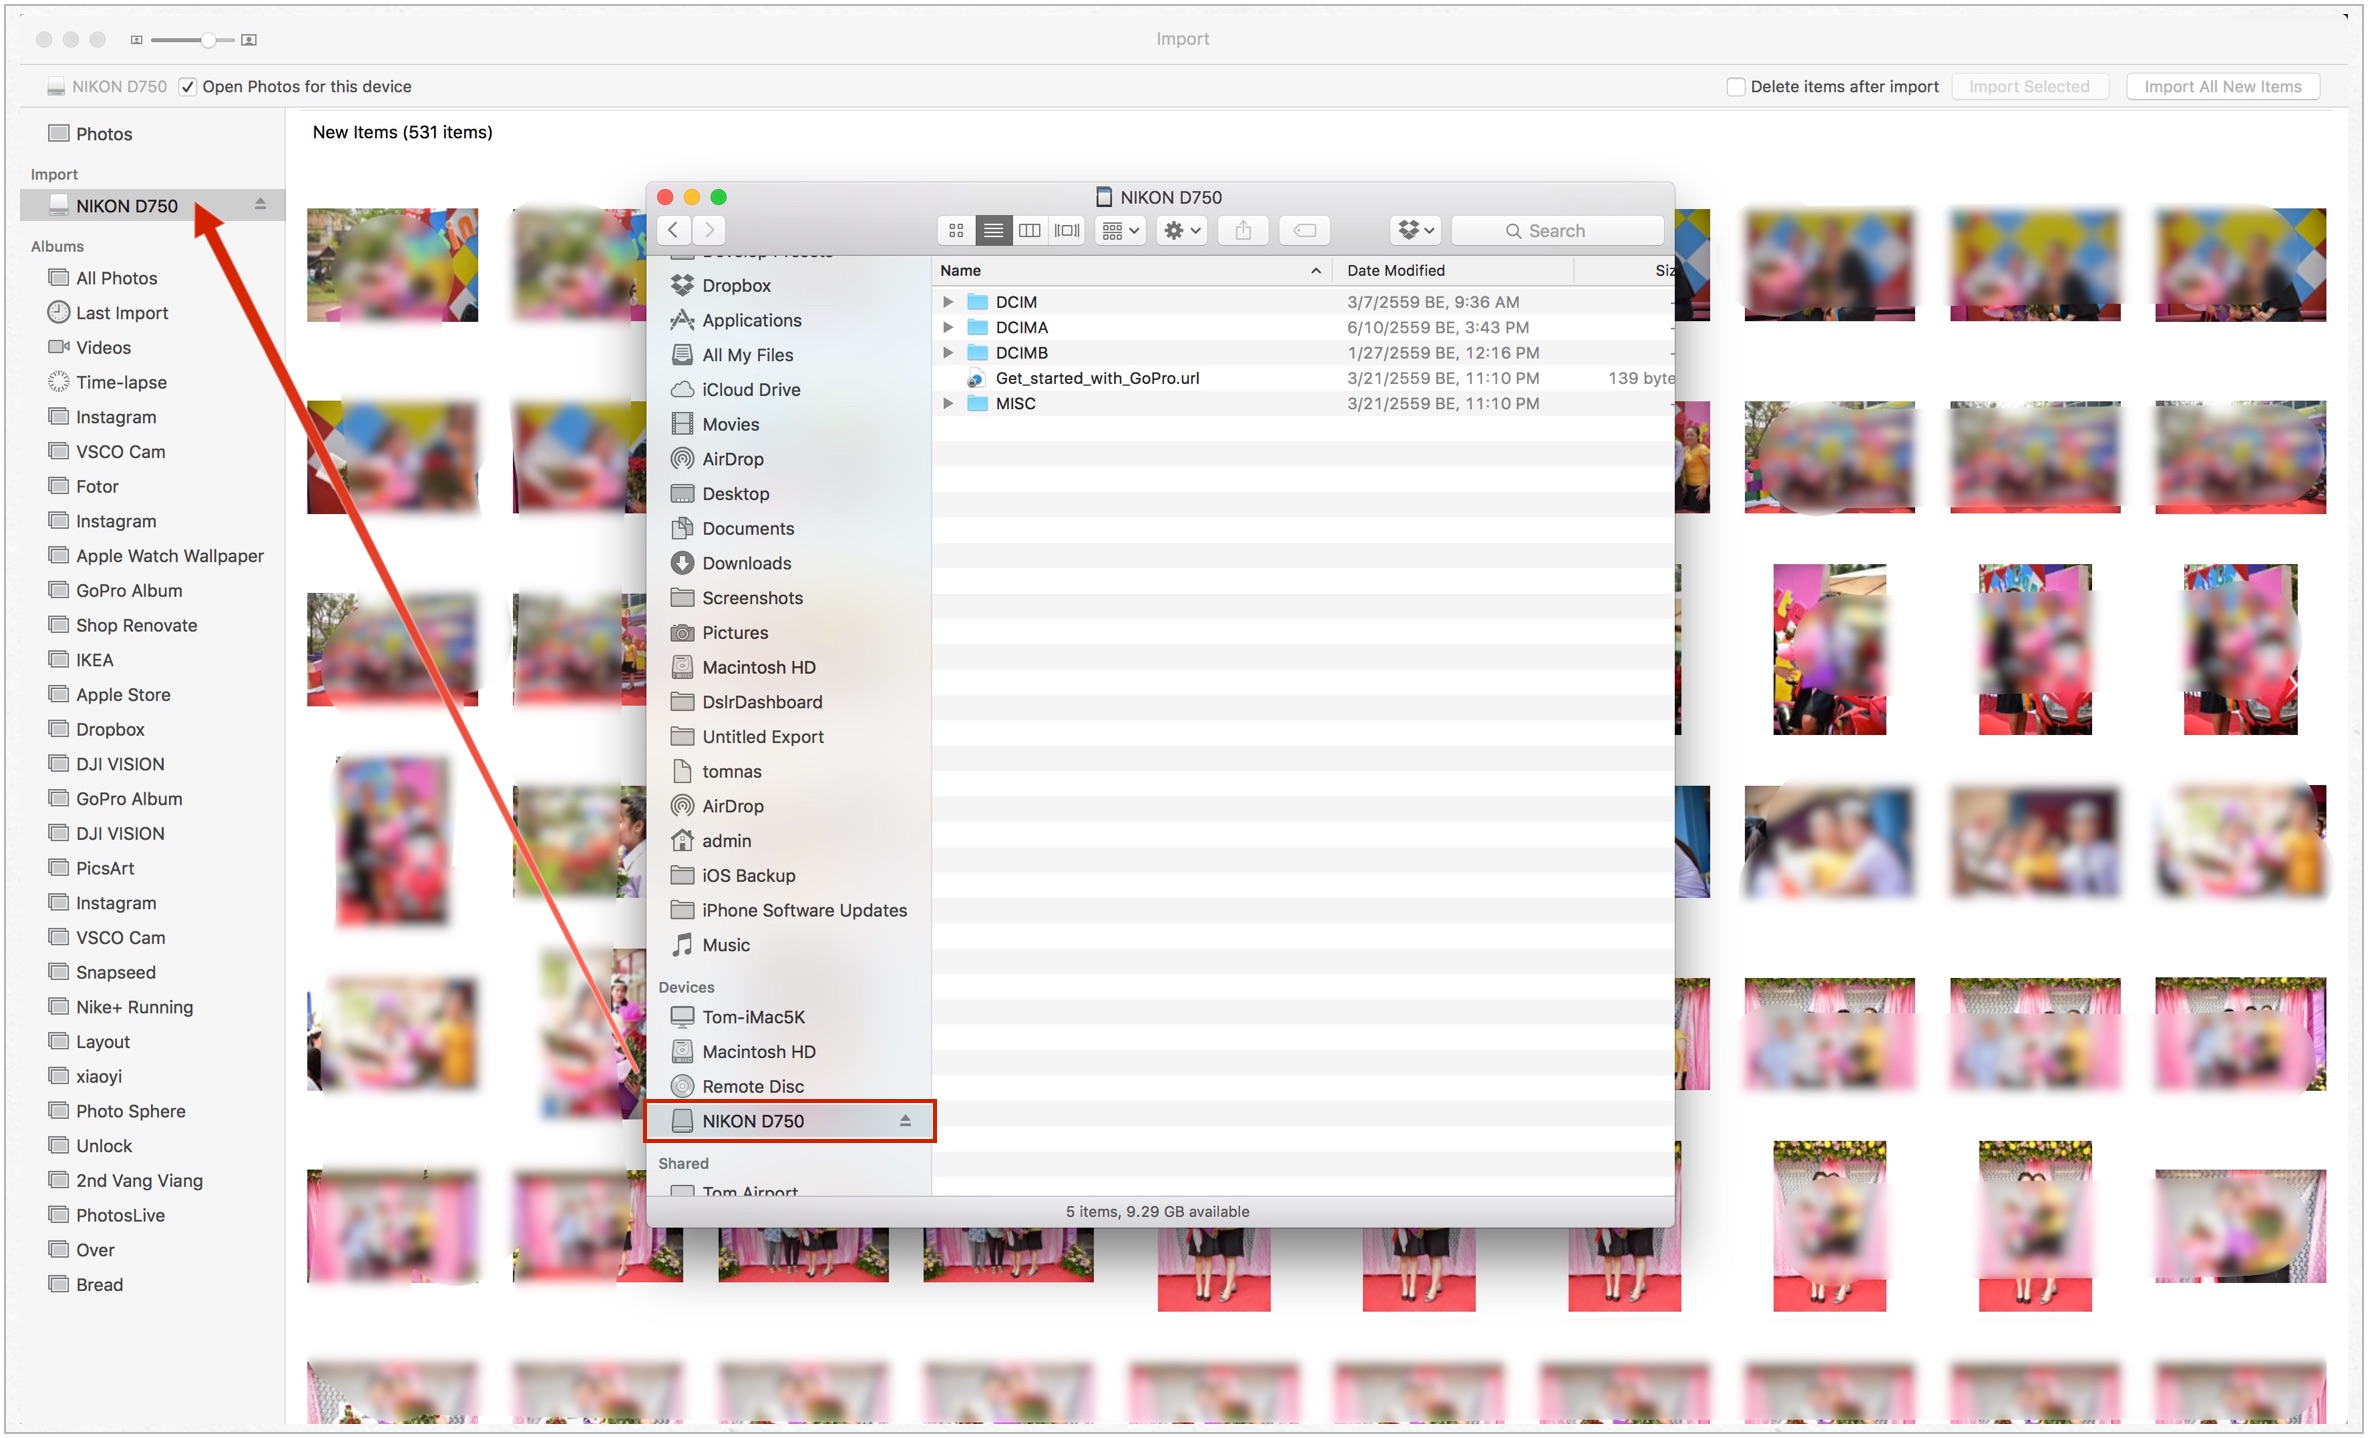Open iCloud Drive in Finder sidebar
2368x1438 pixels.
click(751, 389)
